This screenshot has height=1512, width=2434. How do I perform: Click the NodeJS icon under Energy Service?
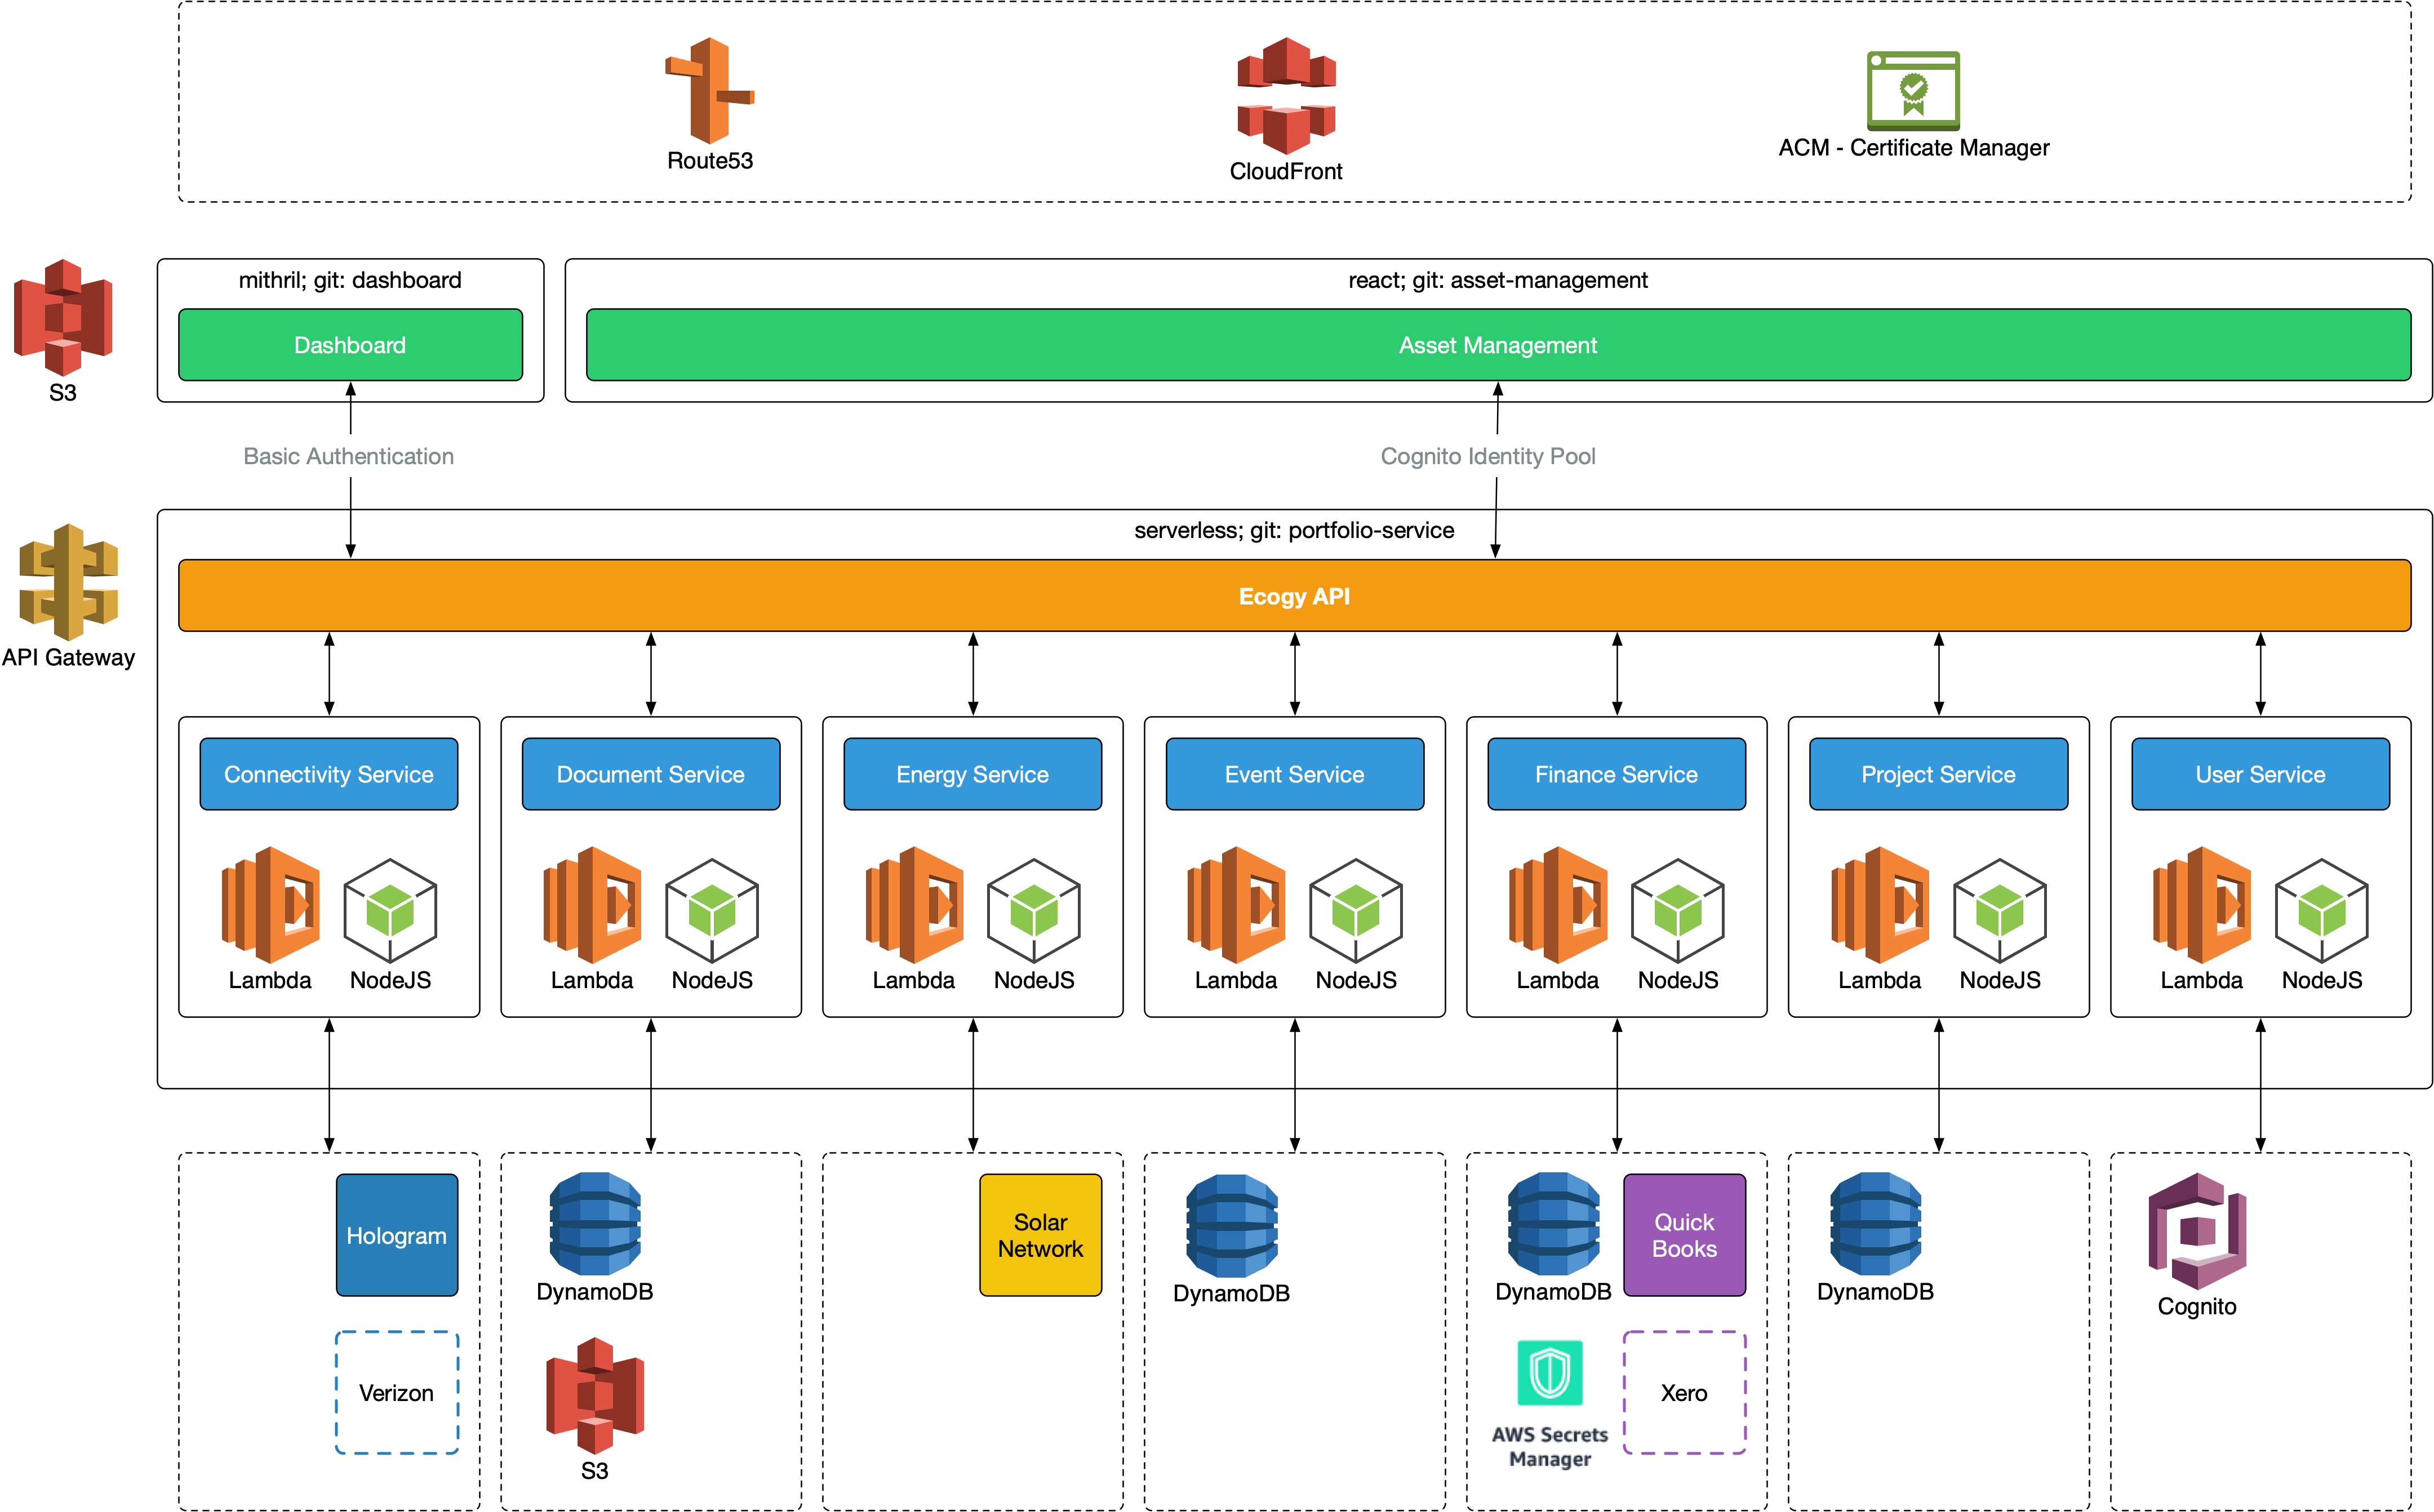click(1034, 911)
